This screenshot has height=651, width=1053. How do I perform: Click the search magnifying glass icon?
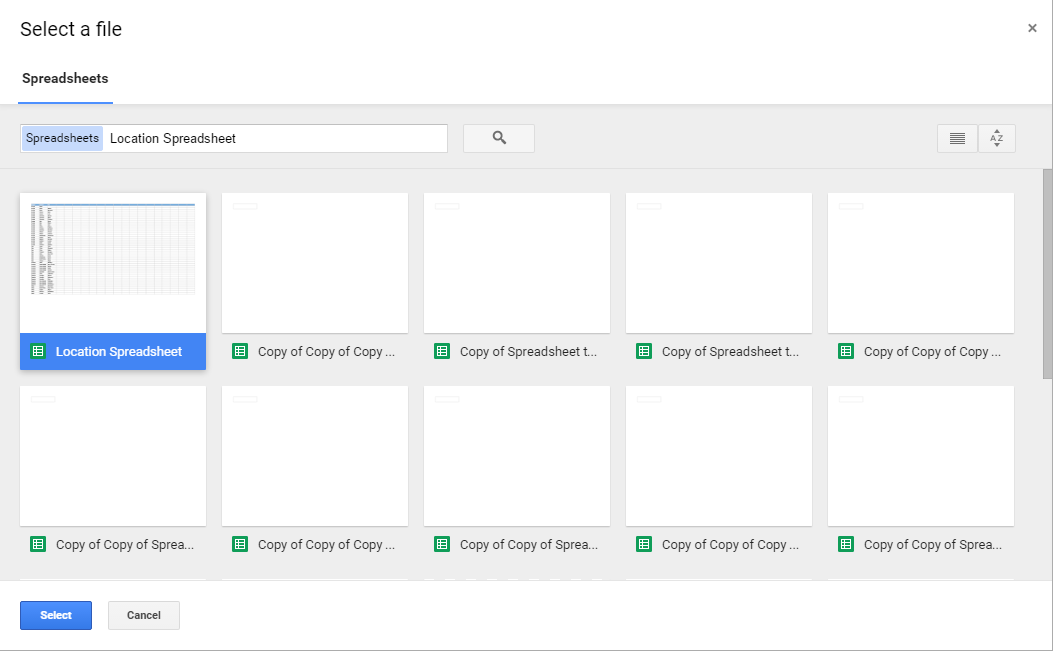pyautogui.click(x=498, y=138)
